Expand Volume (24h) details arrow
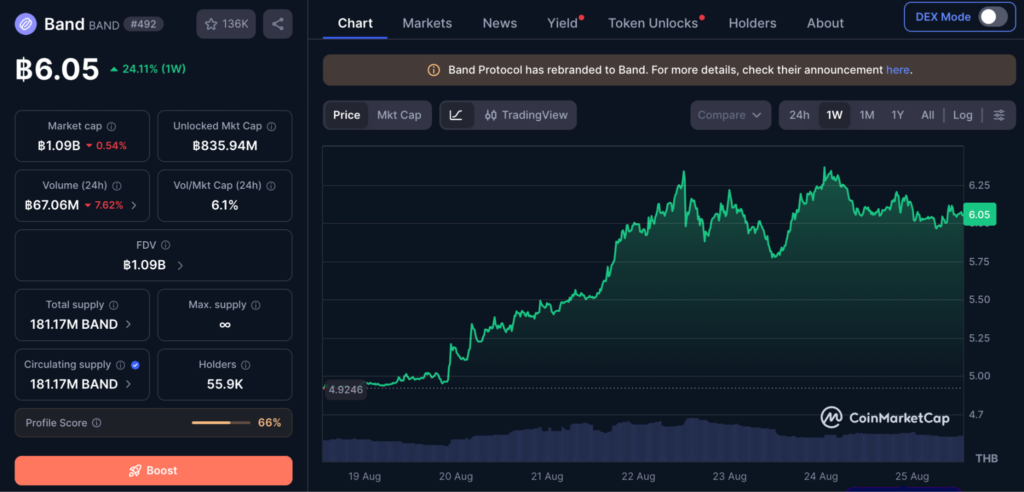The height and width of the screenshot is (492, 1024). coord(134,205)
